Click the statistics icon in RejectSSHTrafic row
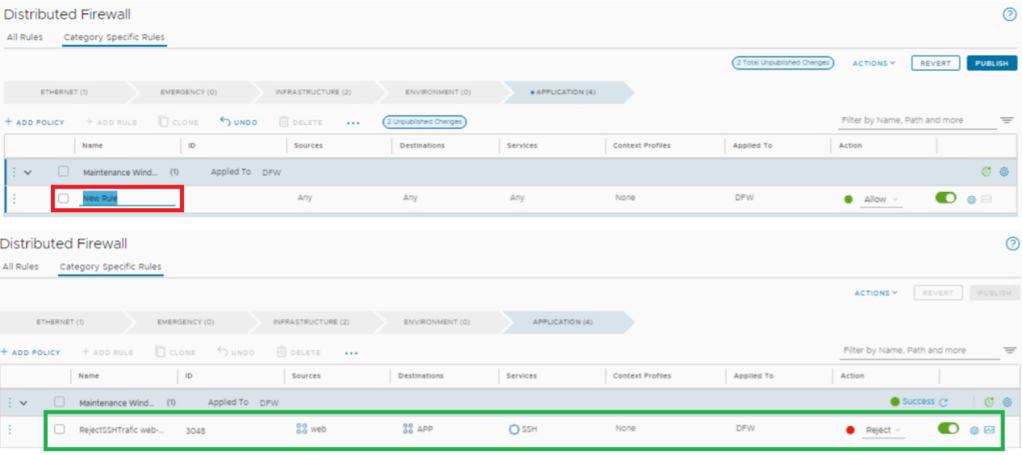Screen dimensions: 1022x455 (x=988, y=429)
